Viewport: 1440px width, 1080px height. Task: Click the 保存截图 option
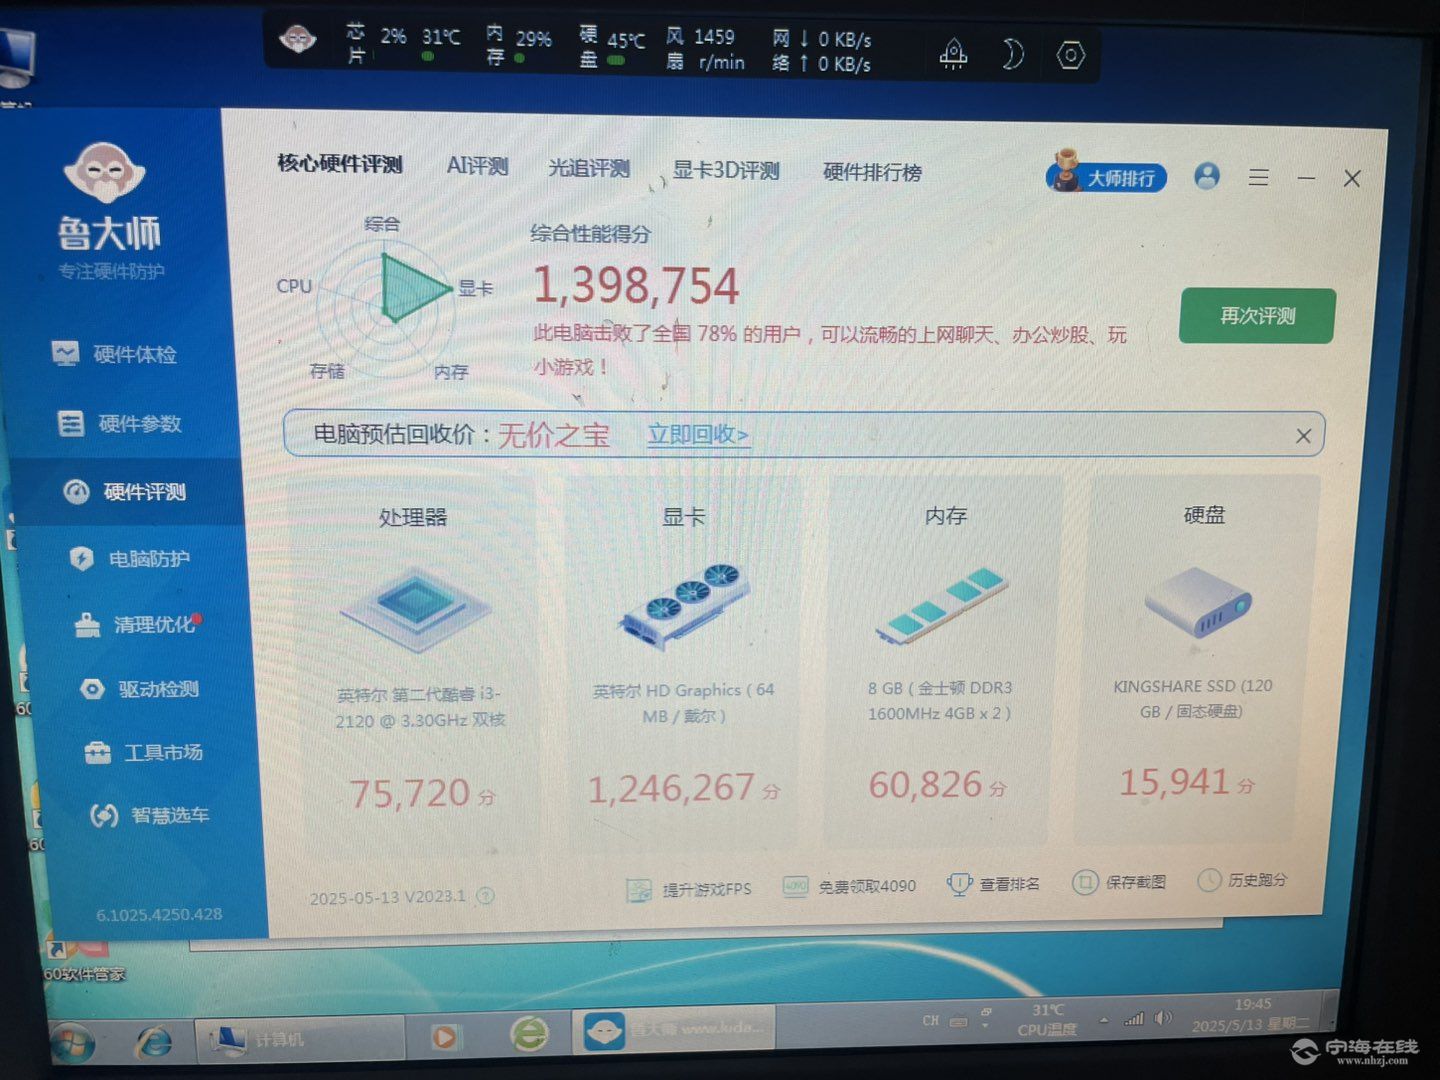pyautogui.click(x=1119, y=882)
